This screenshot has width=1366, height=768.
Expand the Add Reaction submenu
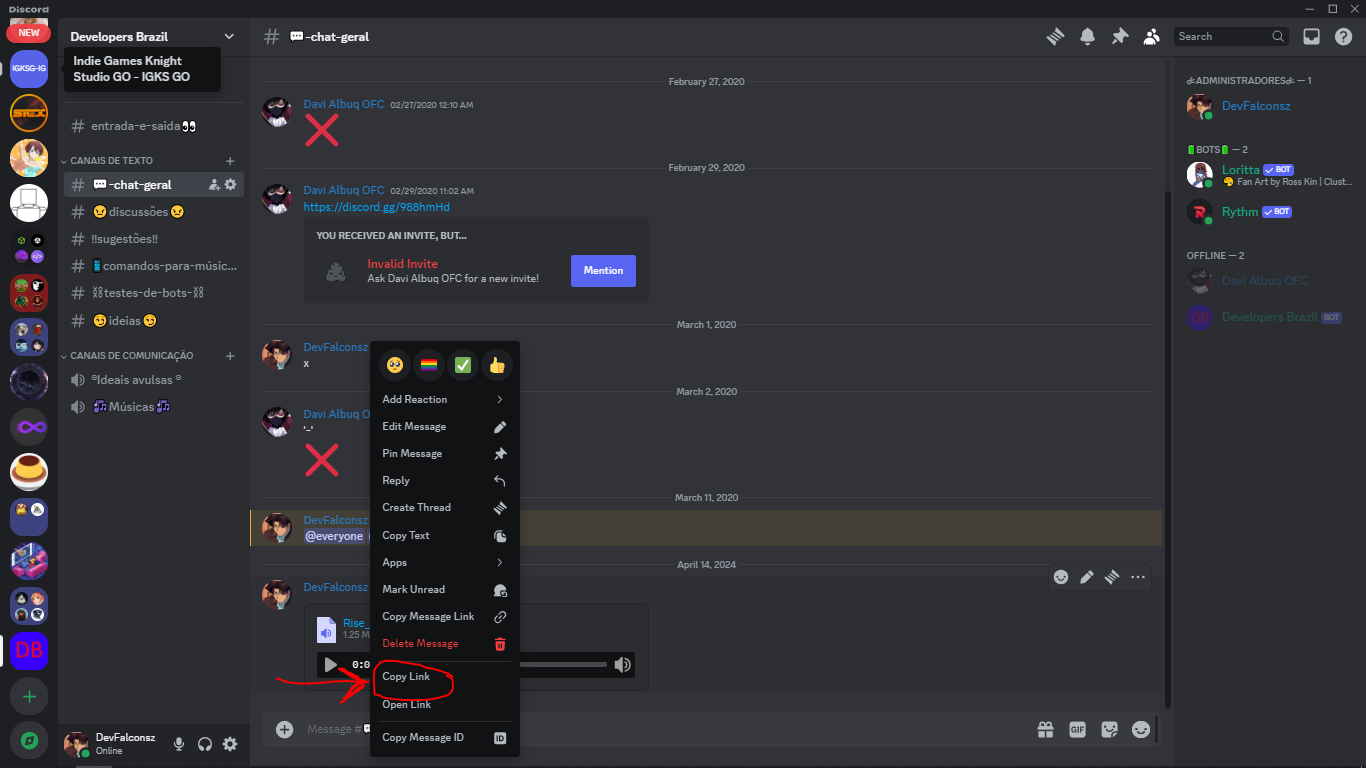pyautogui.click(x=445, y=399)
